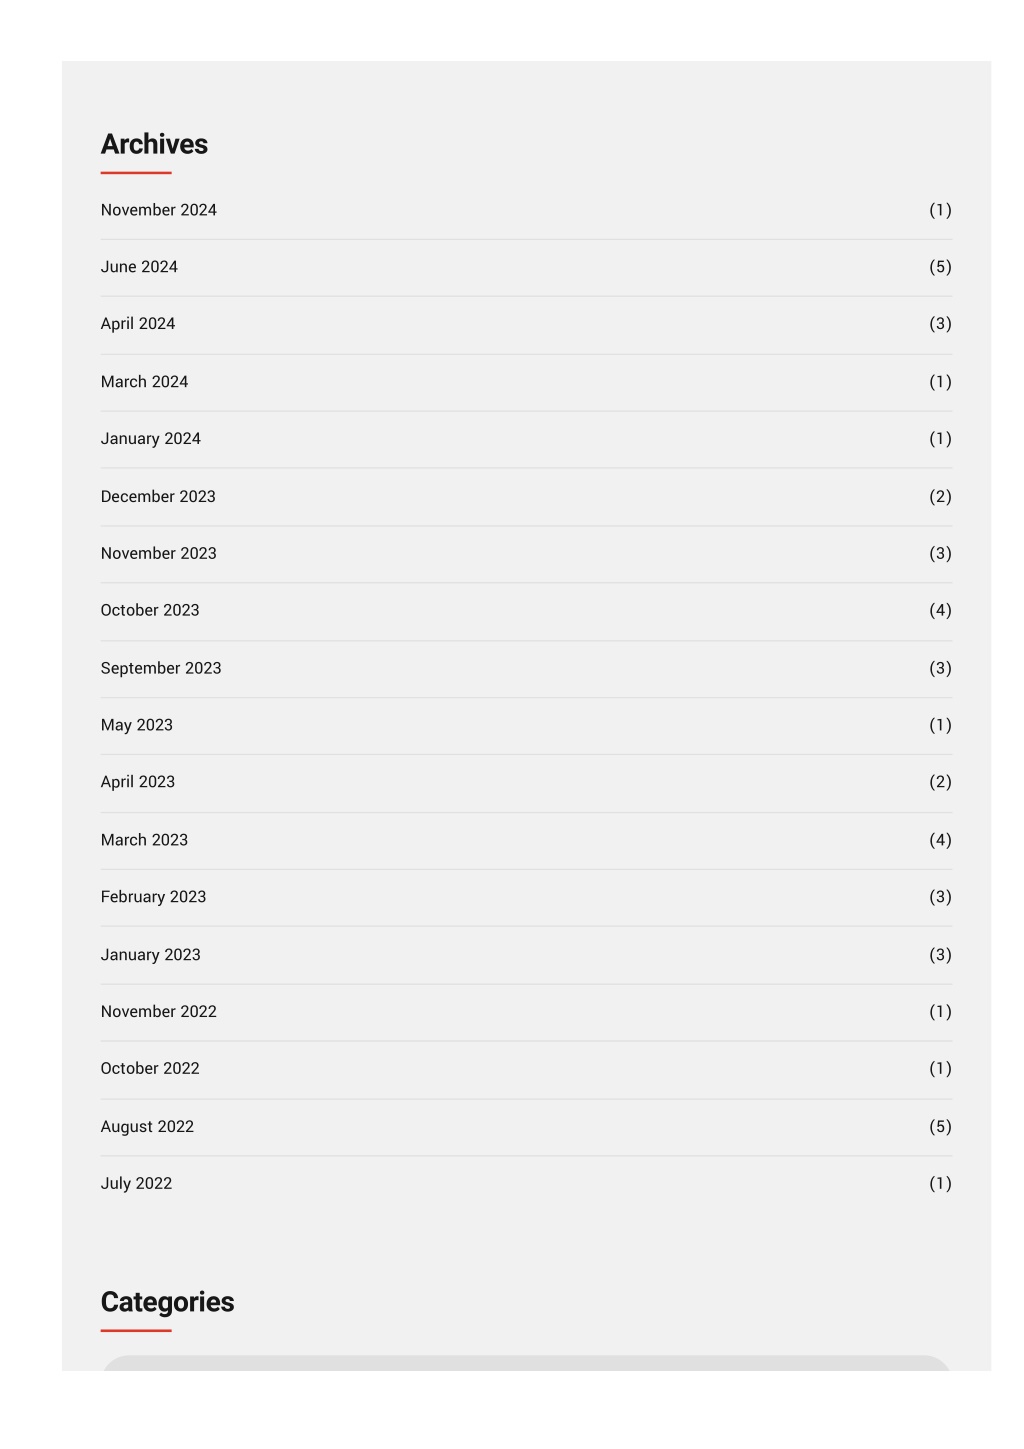Viewport: 1024px width, 1449px height.
Task: Click the July 2022 archive link
Action: point(136,1184)
